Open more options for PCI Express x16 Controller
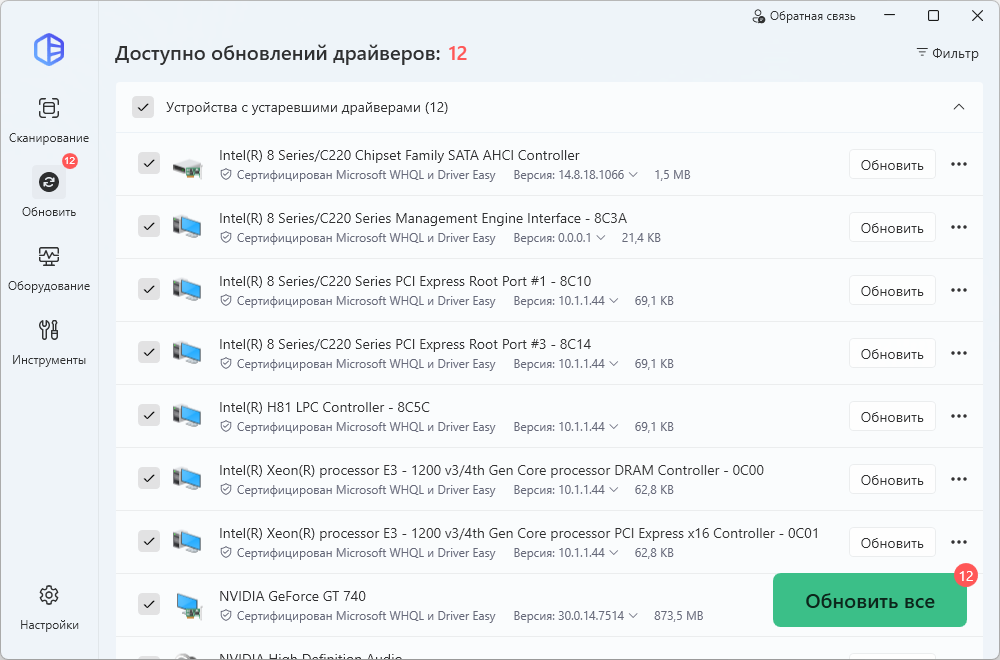The width and height of the screenshot is (1000, 660). (959, 542)
